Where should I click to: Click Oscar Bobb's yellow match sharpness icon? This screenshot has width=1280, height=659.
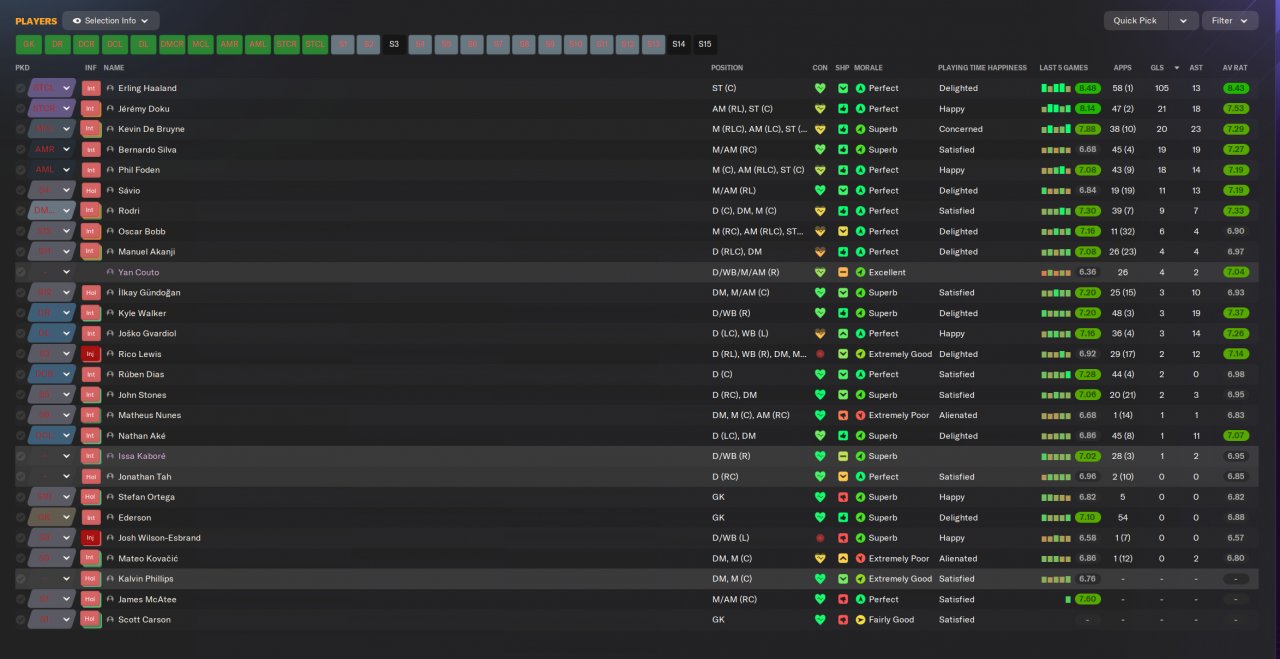pos(843,231)
